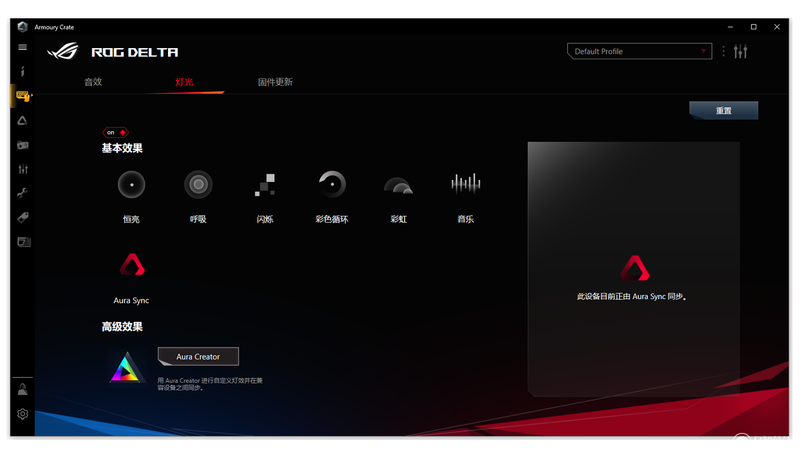Viewport: 800px width, 458px height.
Task: Open the highlighted Devices sidebar icon
Action: 22,95
